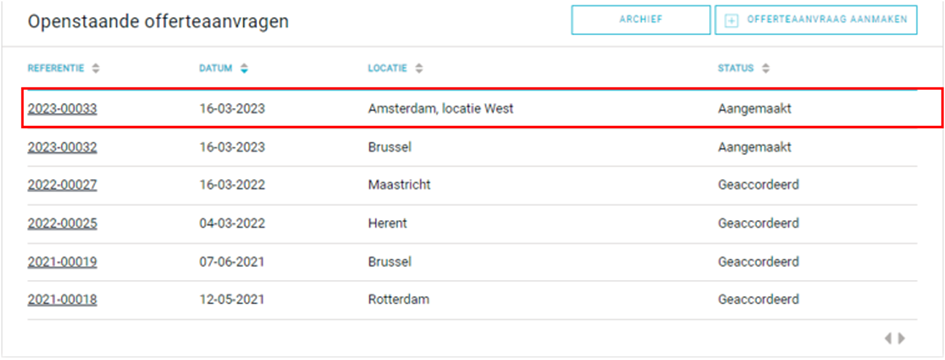
Task: Open quote request 2022-00025
Action: pos(62,224)
